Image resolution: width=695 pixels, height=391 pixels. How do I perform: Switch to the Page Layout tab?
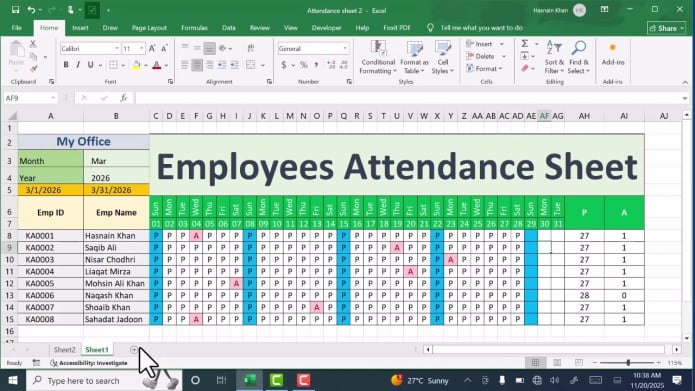pos(149,27)
